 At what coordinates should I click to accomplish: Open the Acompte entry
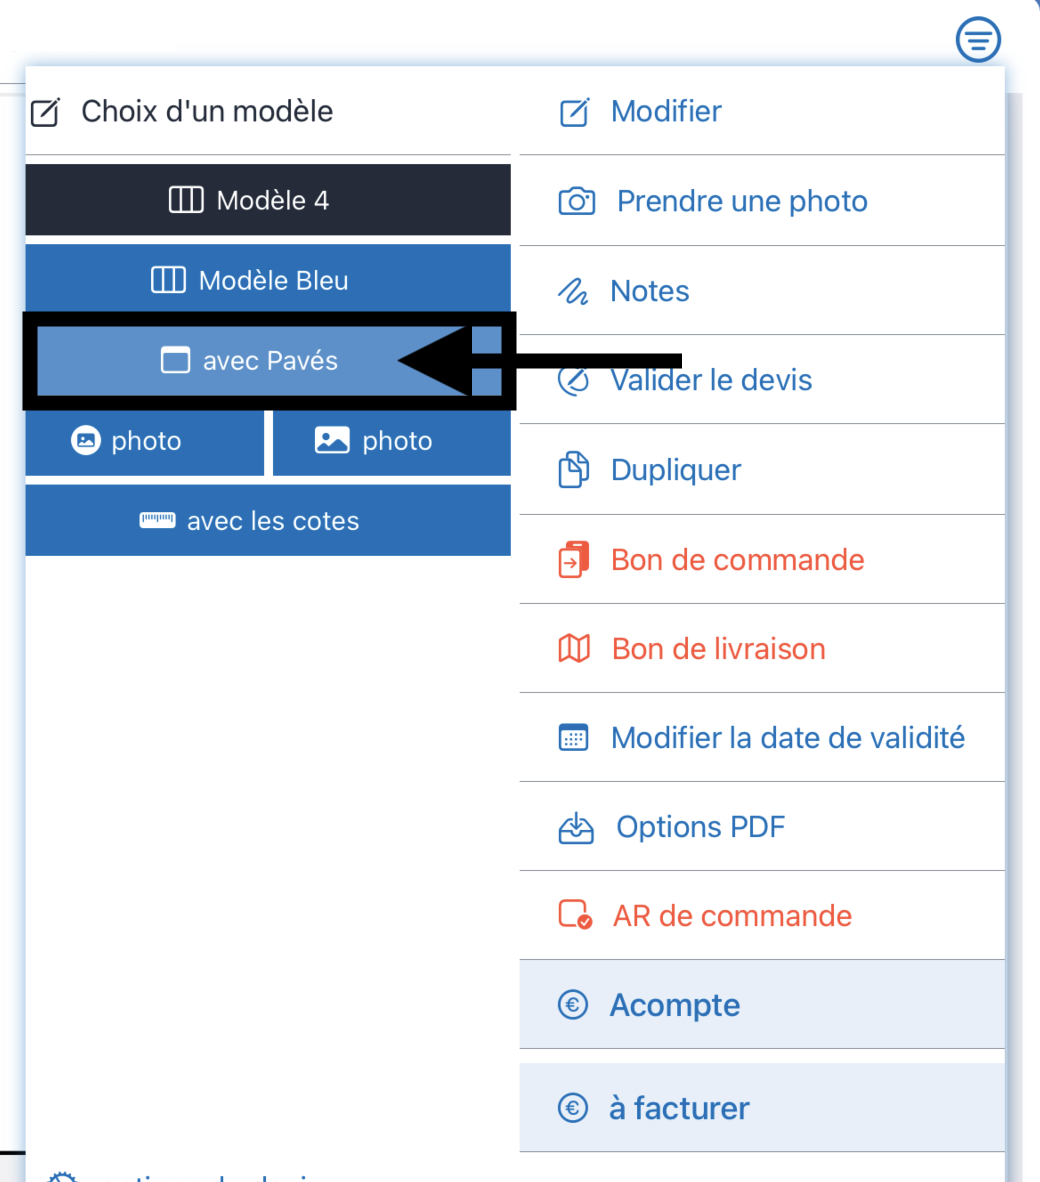762,1005
